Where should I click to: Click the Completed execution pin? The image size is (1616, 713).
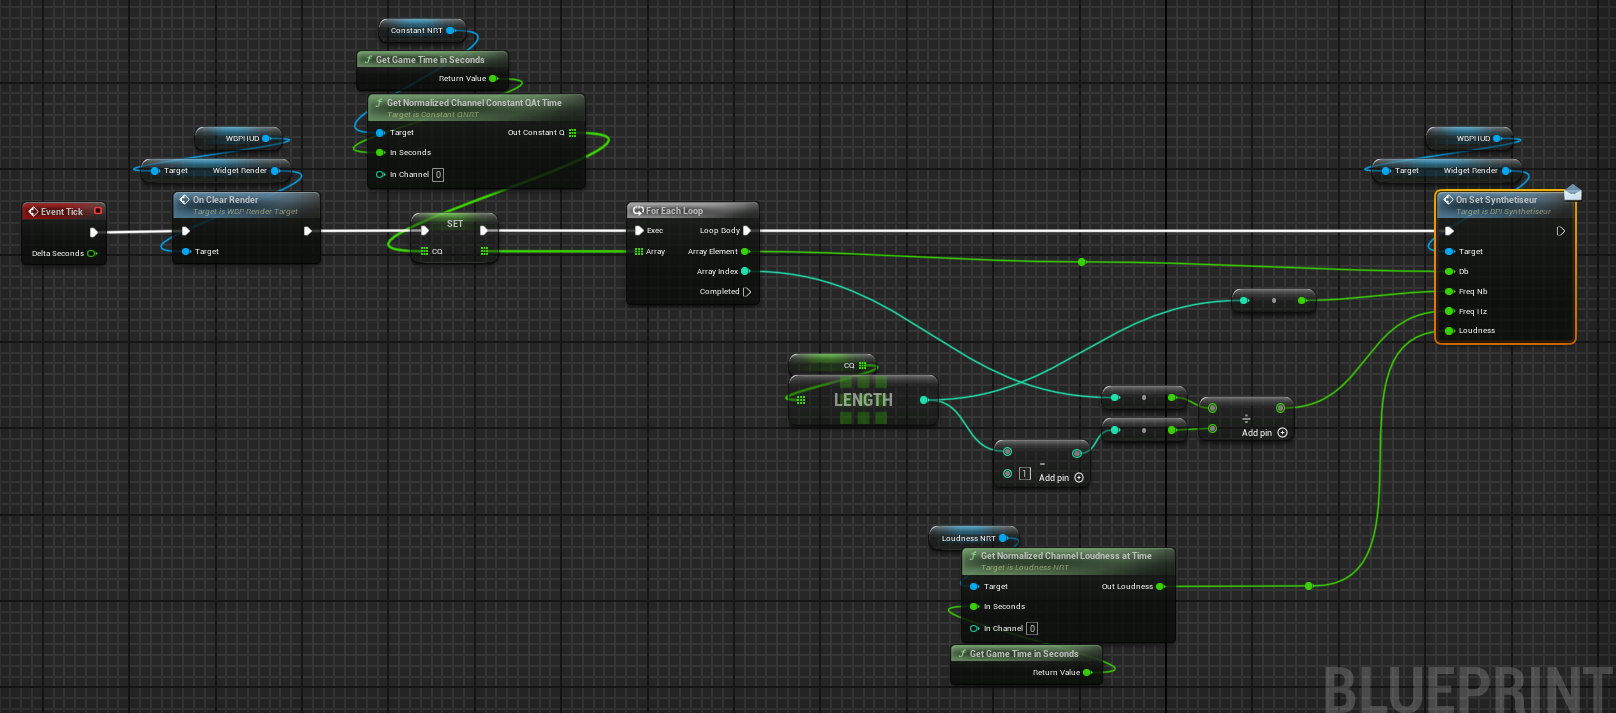coord(747,292)
